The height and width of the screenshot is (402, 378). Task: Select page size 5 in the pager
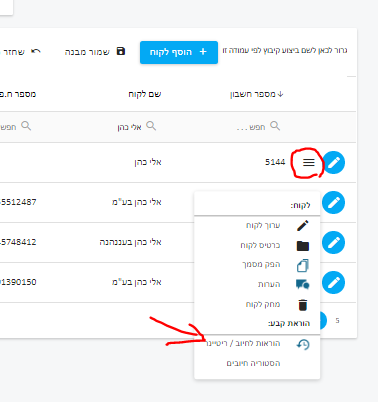coord(337,321)
